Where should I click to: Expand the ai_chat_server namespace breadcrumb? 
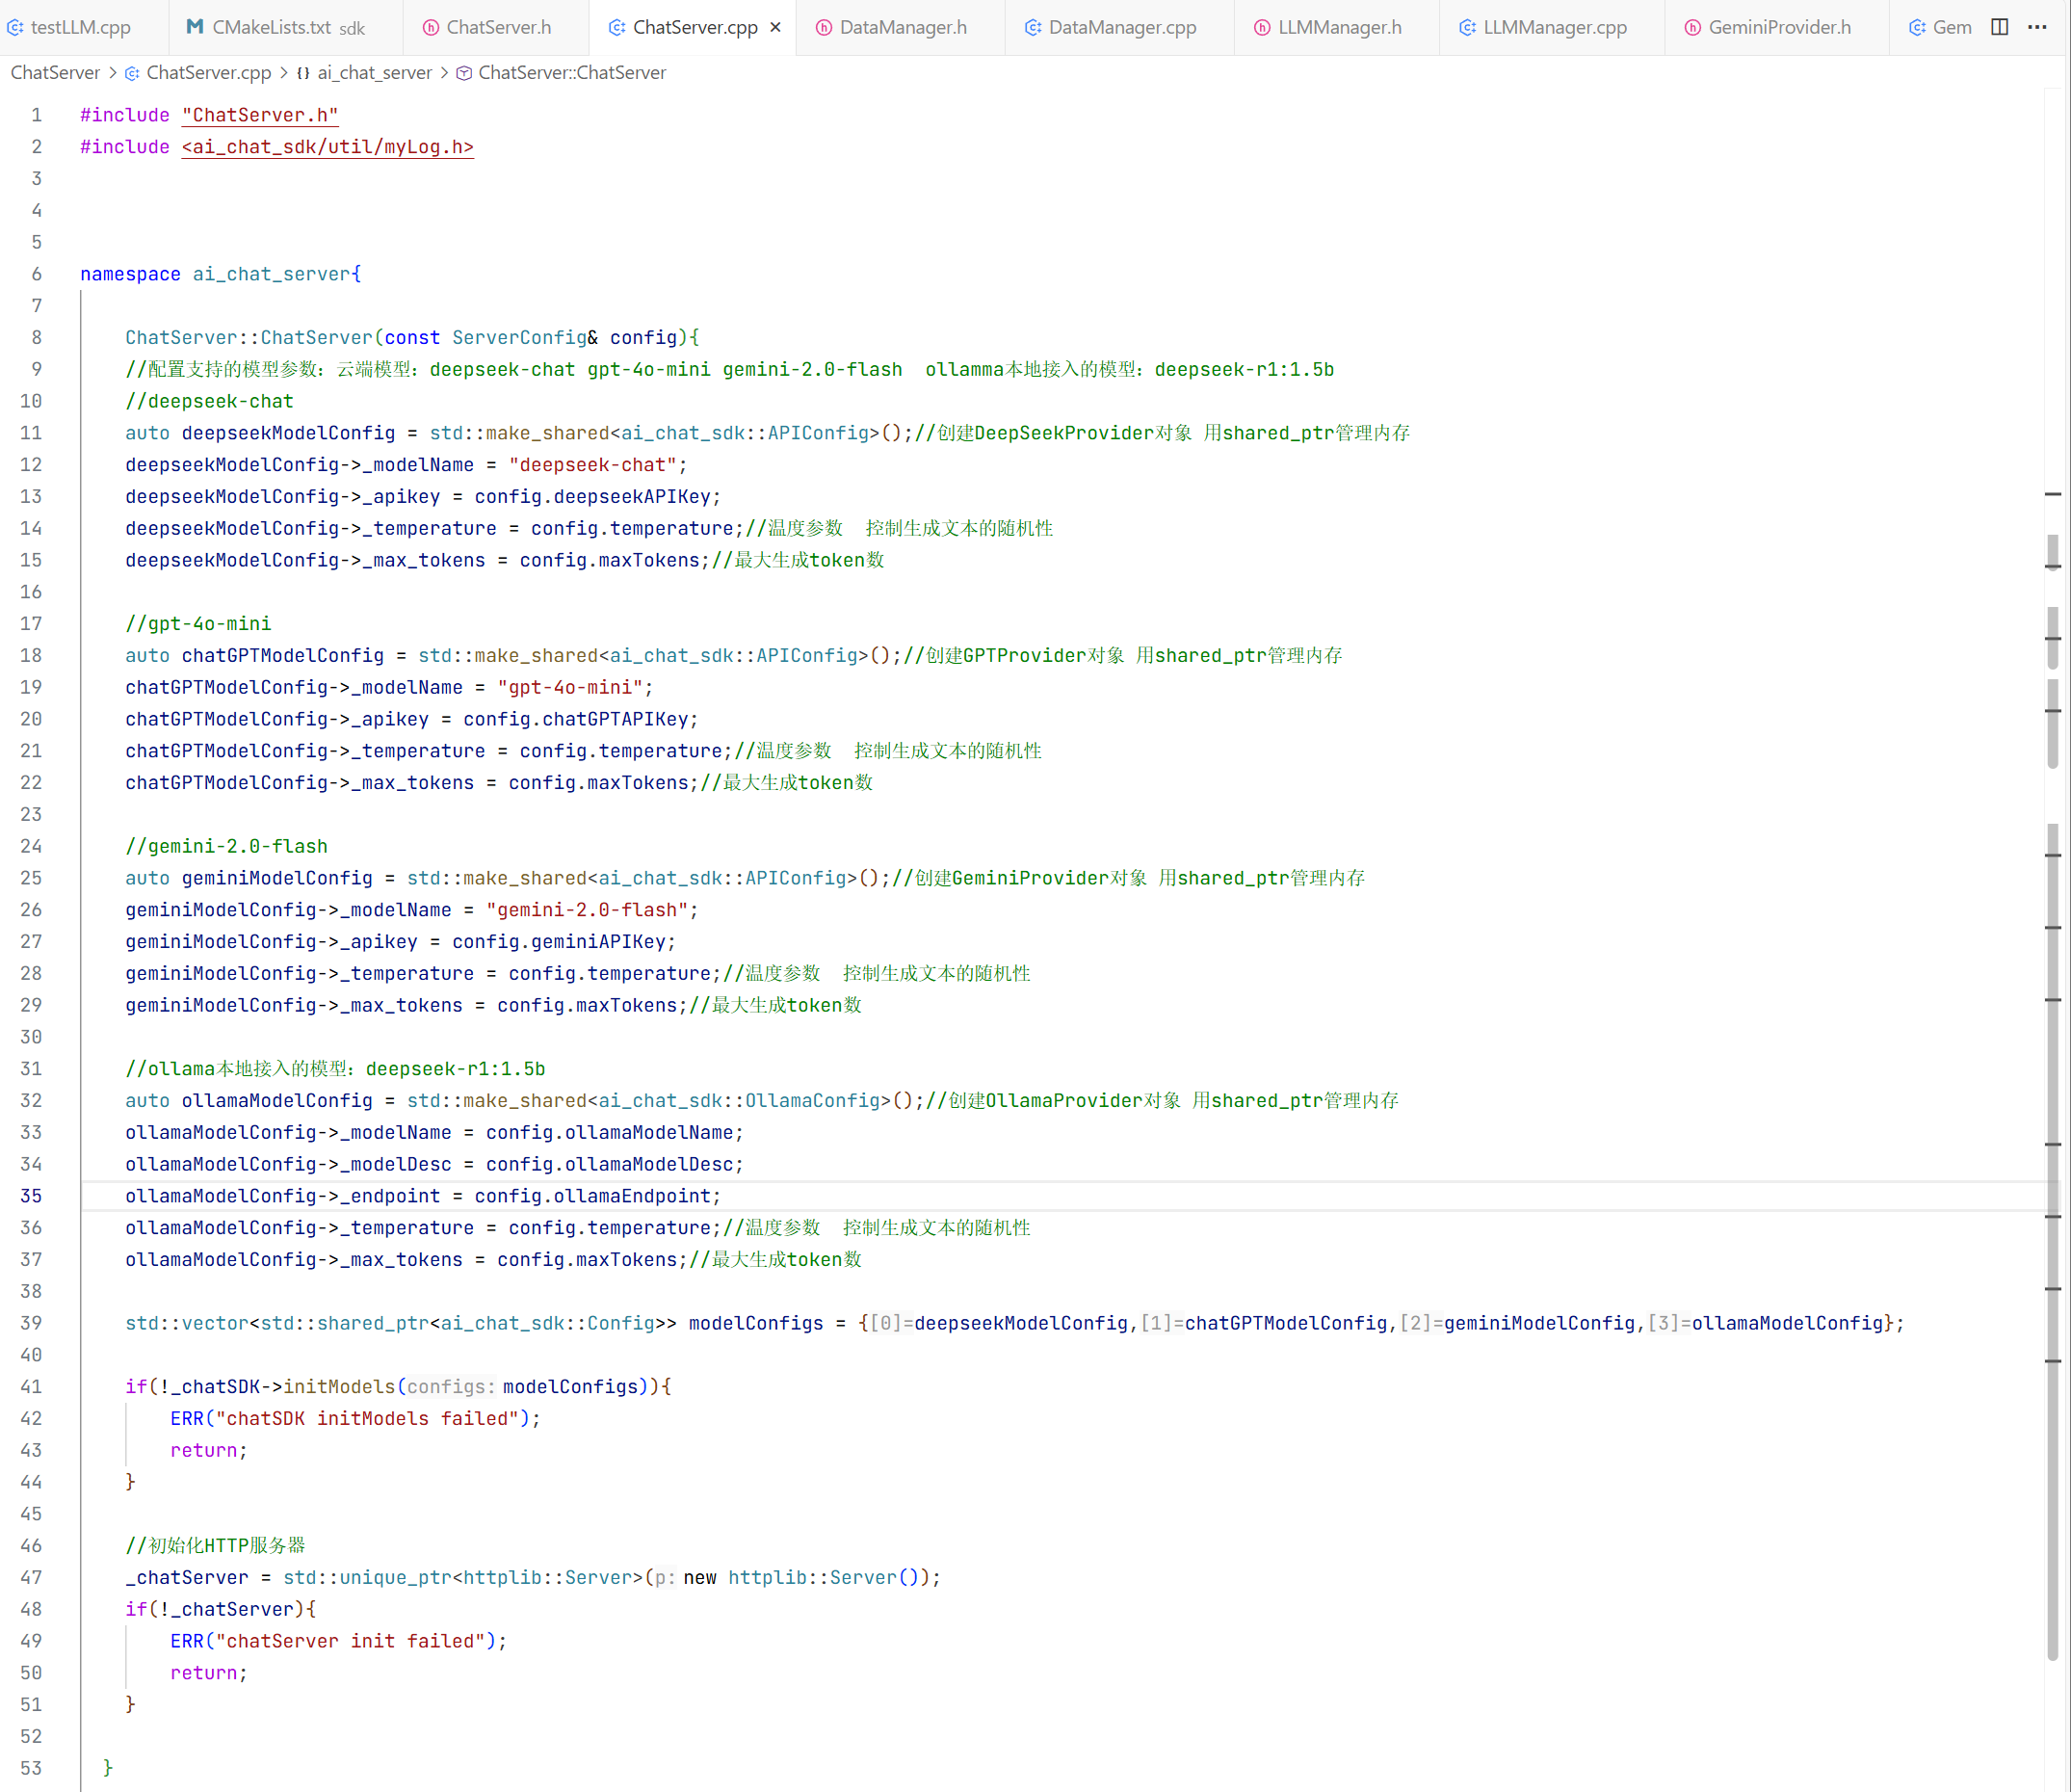click(x=374, y=72)
